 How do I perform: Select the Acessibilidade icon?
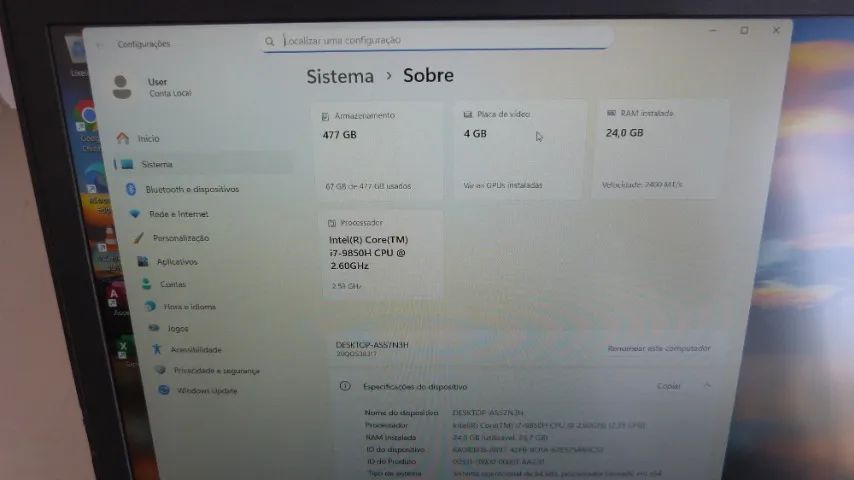click(x=157, y=349)
